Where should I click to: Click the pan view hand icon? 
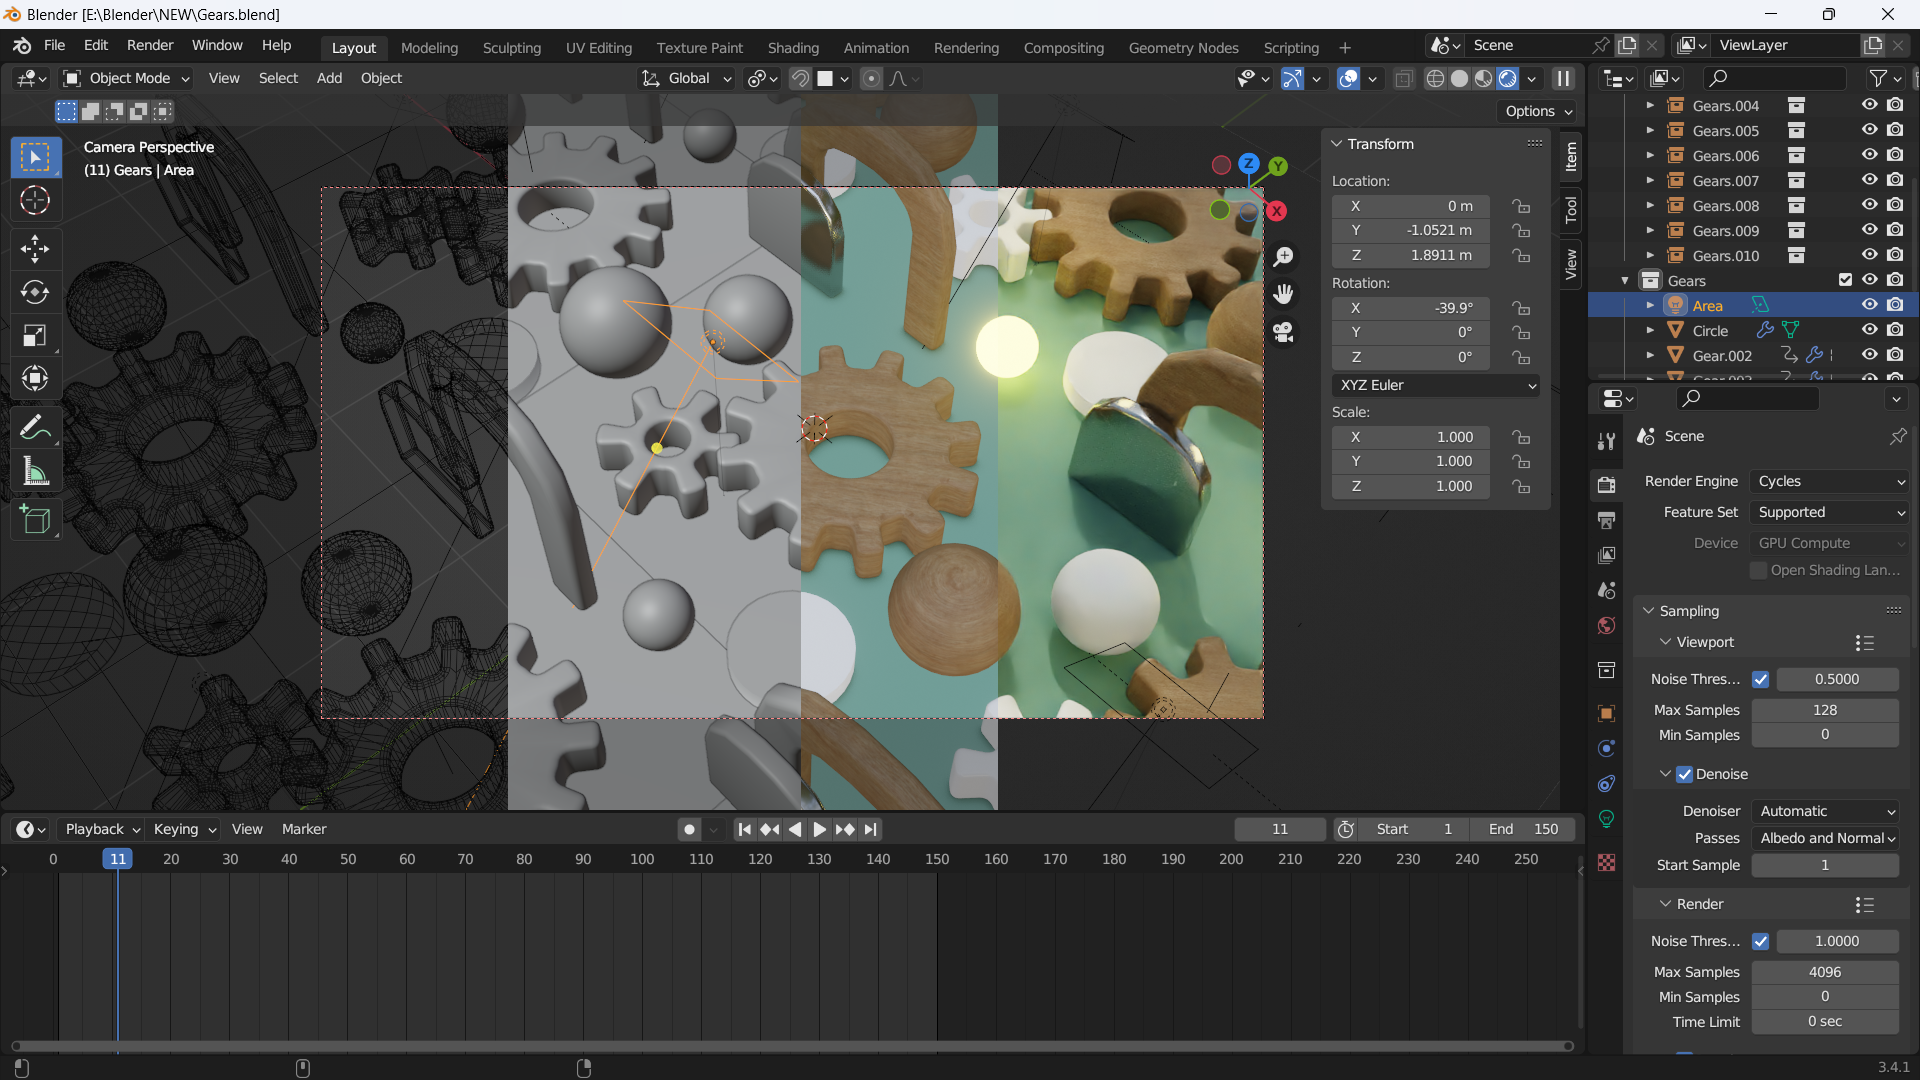point(1283,294)
